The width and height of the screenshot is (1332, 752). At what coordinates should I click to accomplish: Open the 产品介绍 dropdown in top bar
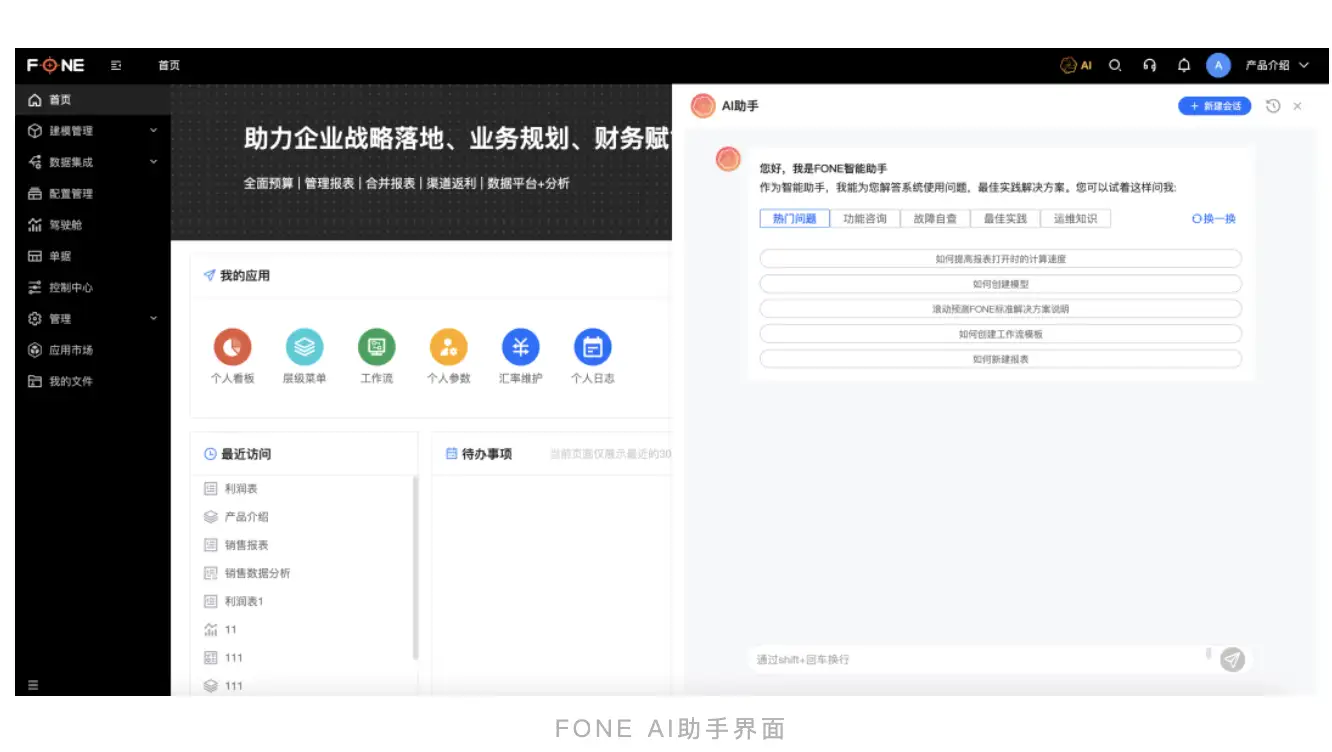[1277, 66]
